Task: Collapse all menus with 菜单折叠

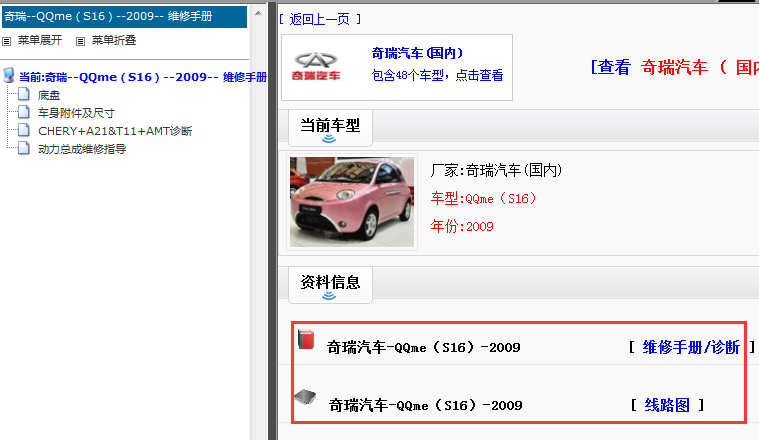Action: click(x=114, y=41)
